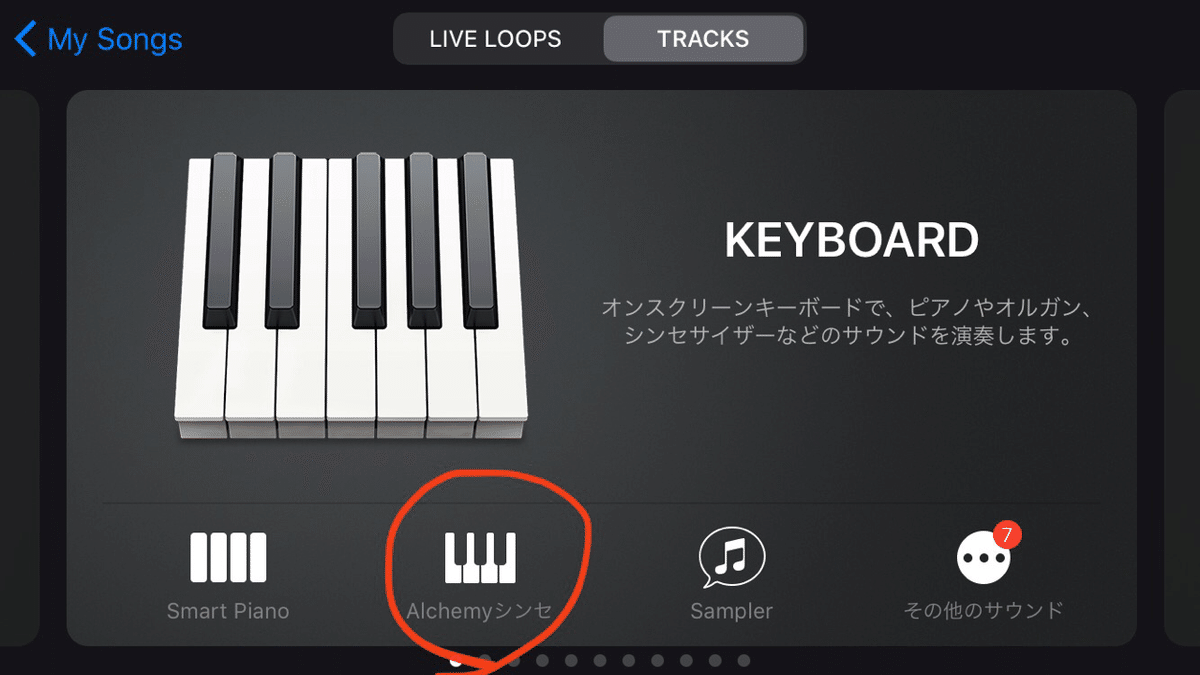Select the TRACKS tab
The width and height of the screenshot is (1200, 675).
coord(703,39)
